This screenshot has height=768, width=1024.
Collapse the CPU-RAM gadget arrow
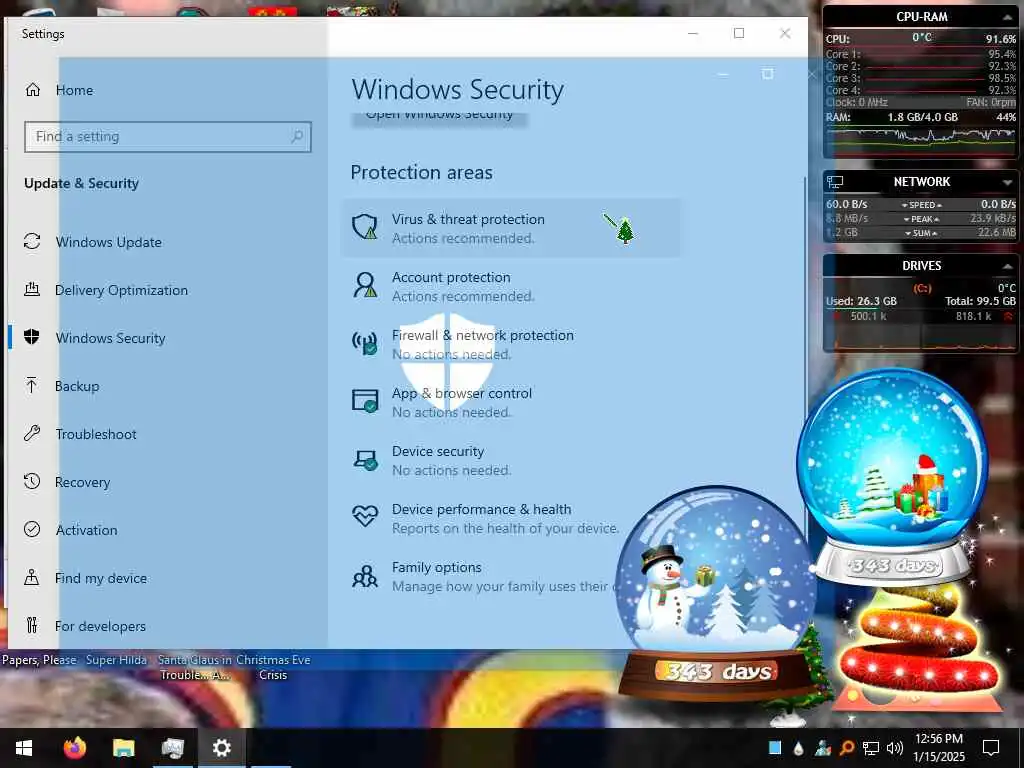pos(1008,18)
